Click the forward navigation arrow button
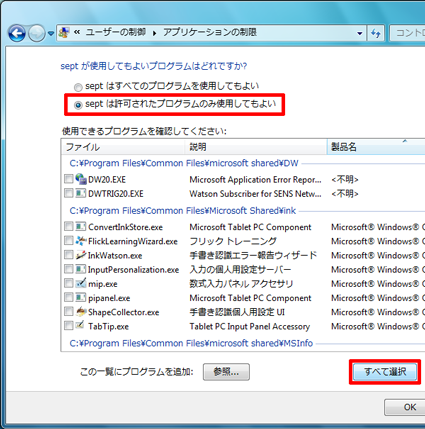The height and width of the screenshot is (429, 425). pos(37,33)
